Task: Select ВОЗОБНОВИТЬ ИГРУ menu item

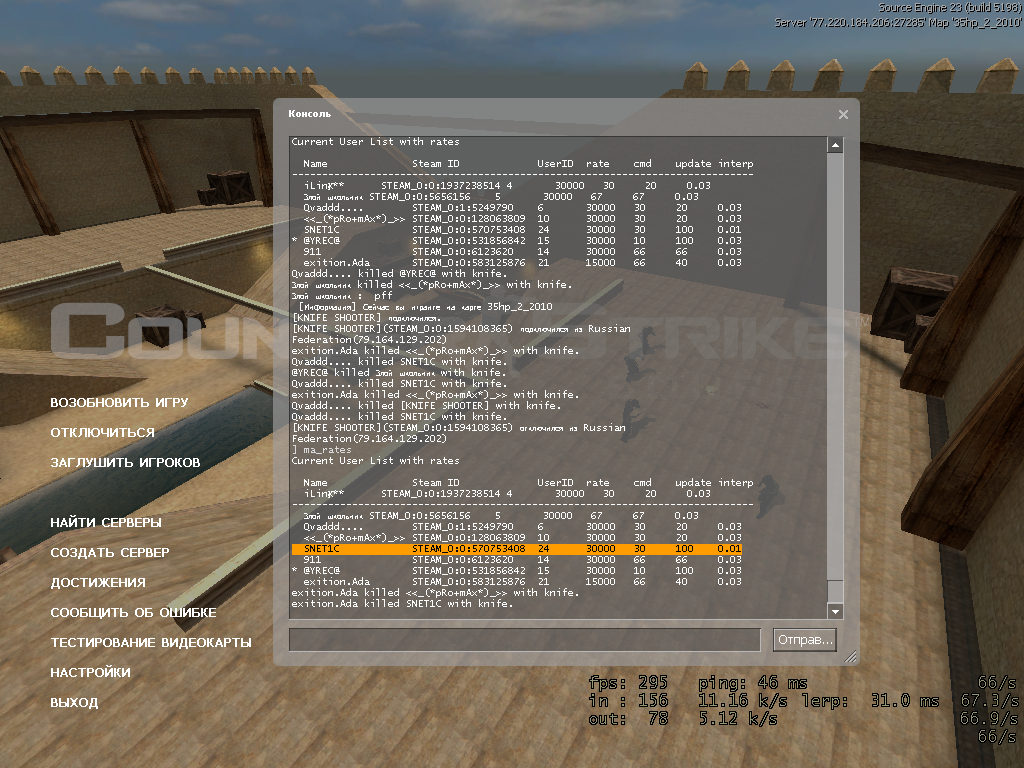Action: click(x=120, y=402)
